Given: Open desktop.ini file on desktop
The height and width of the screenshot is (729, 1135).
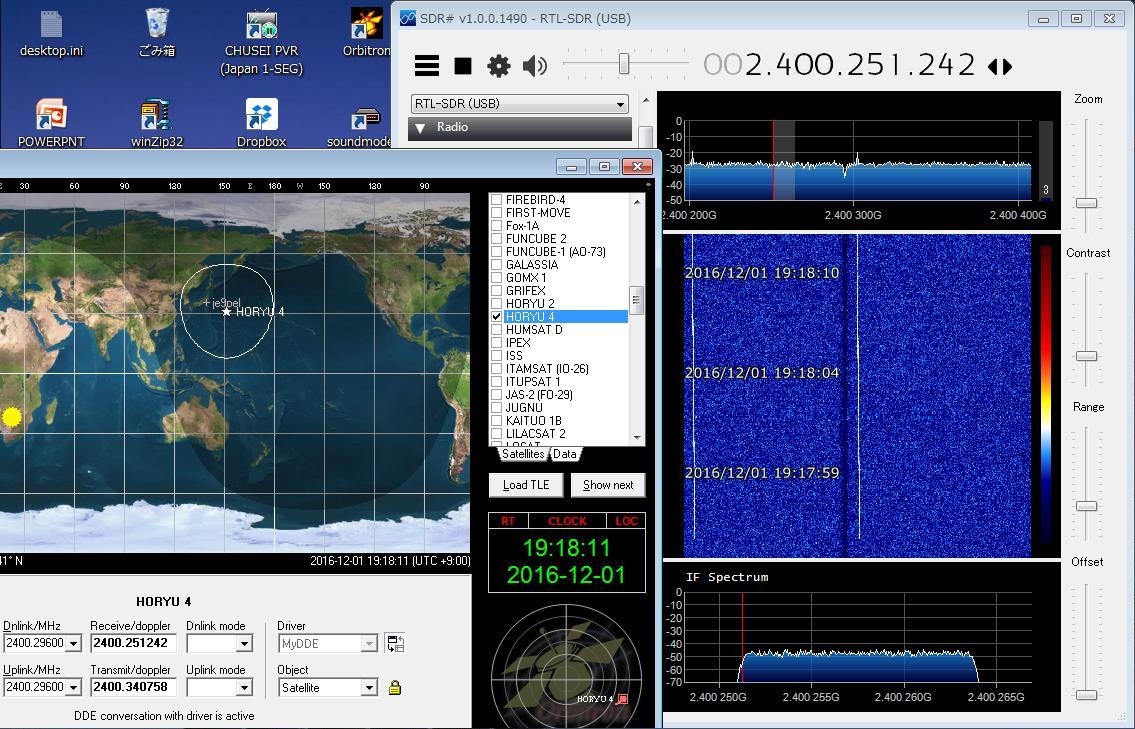Looking at the screenshot, I should [51, 33].
